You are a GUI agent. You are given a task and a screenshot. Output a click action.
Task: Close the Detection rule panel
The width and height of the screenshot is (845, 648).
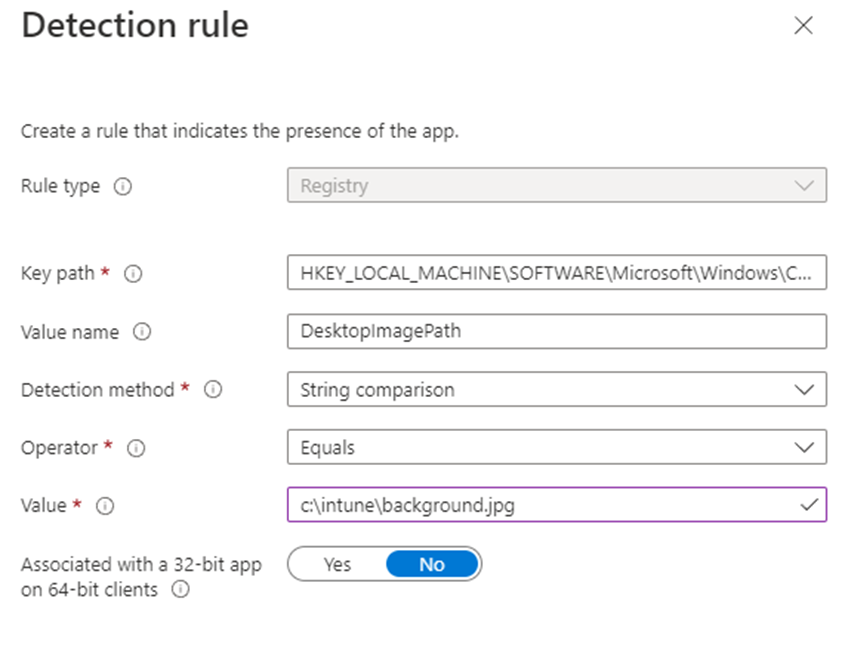pyautogui.click(x=802, y=26)
